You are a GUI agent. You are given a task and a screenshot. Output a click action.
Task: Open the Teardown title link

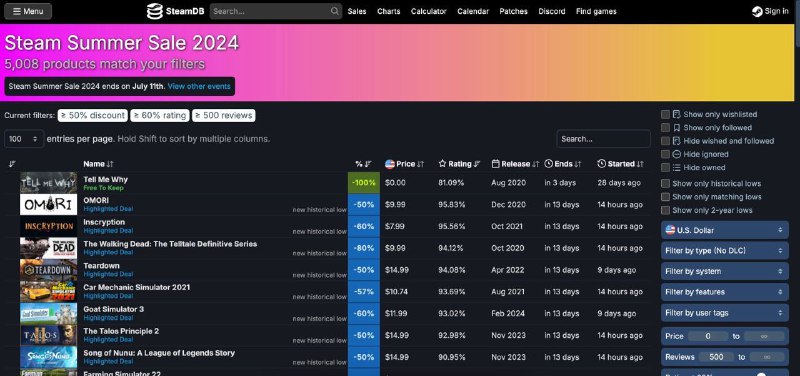tap(102, 266)
